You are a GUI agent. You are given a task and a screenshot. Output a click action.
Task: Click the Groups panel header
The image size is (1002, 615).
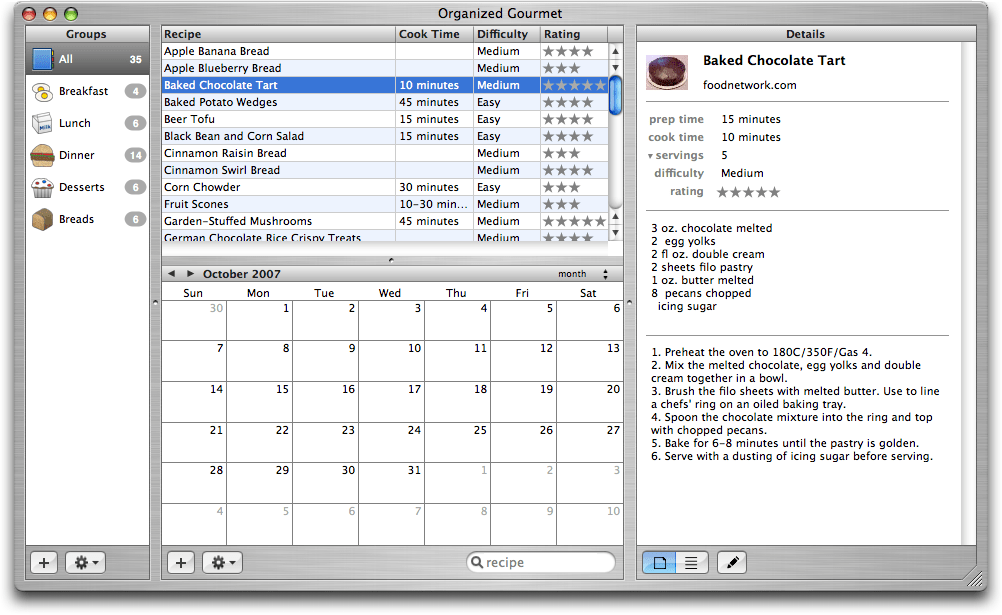[x=87, y=35]
